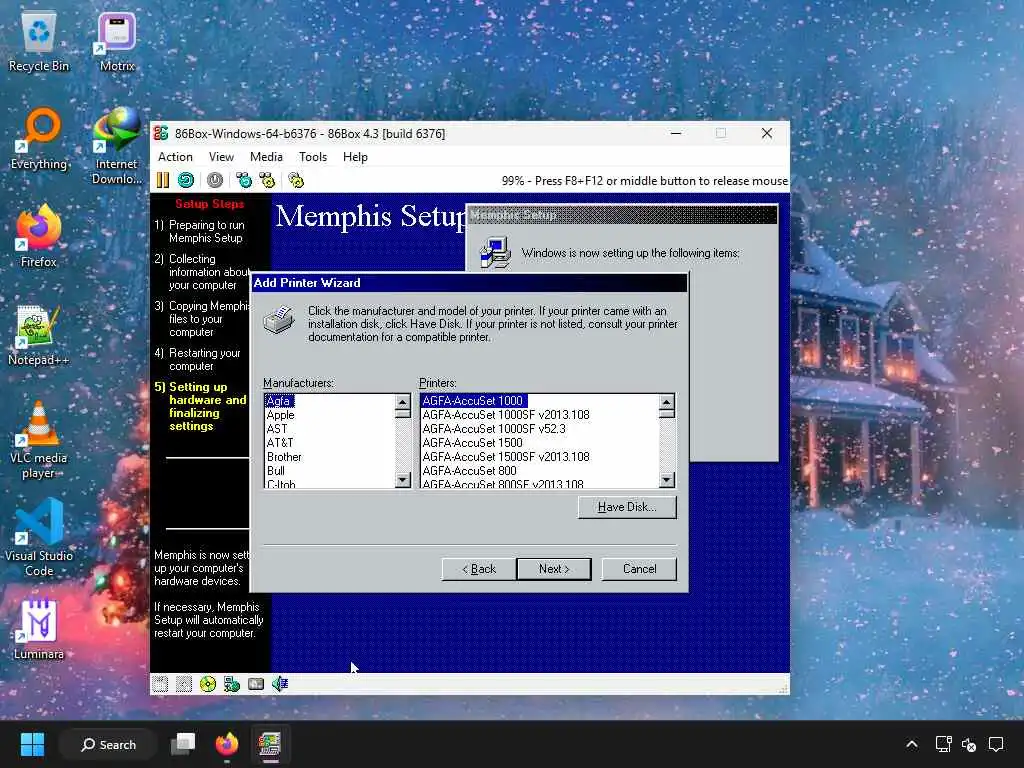
Task: Select Agfa in Manufacturers list
Action: click(279, 401)
